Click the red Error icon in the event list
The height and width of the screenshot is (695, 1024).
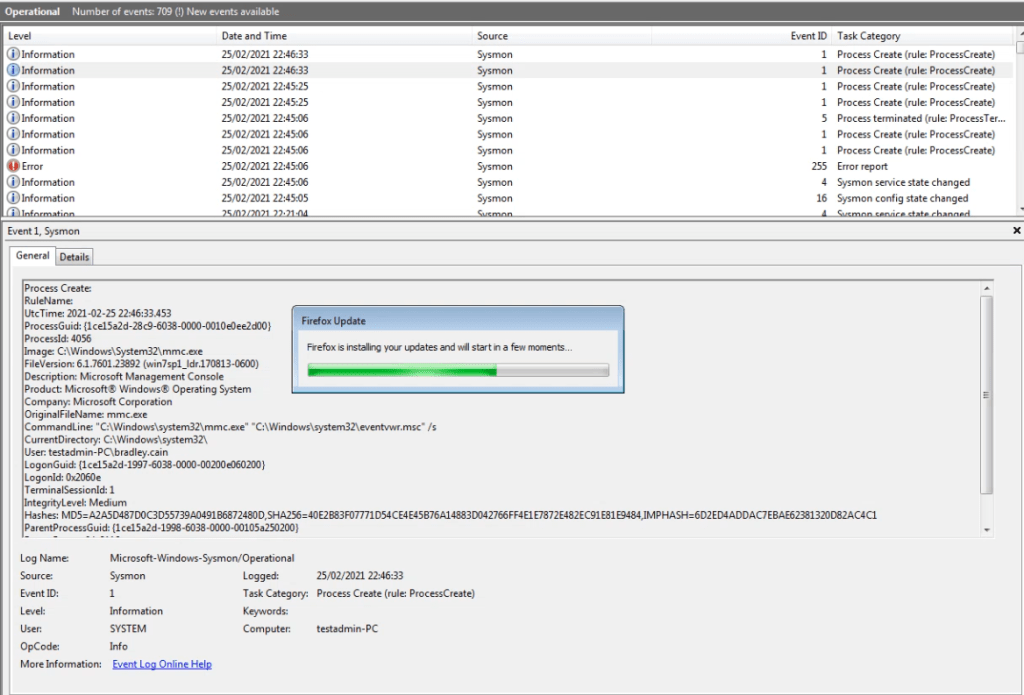[13, 166]
